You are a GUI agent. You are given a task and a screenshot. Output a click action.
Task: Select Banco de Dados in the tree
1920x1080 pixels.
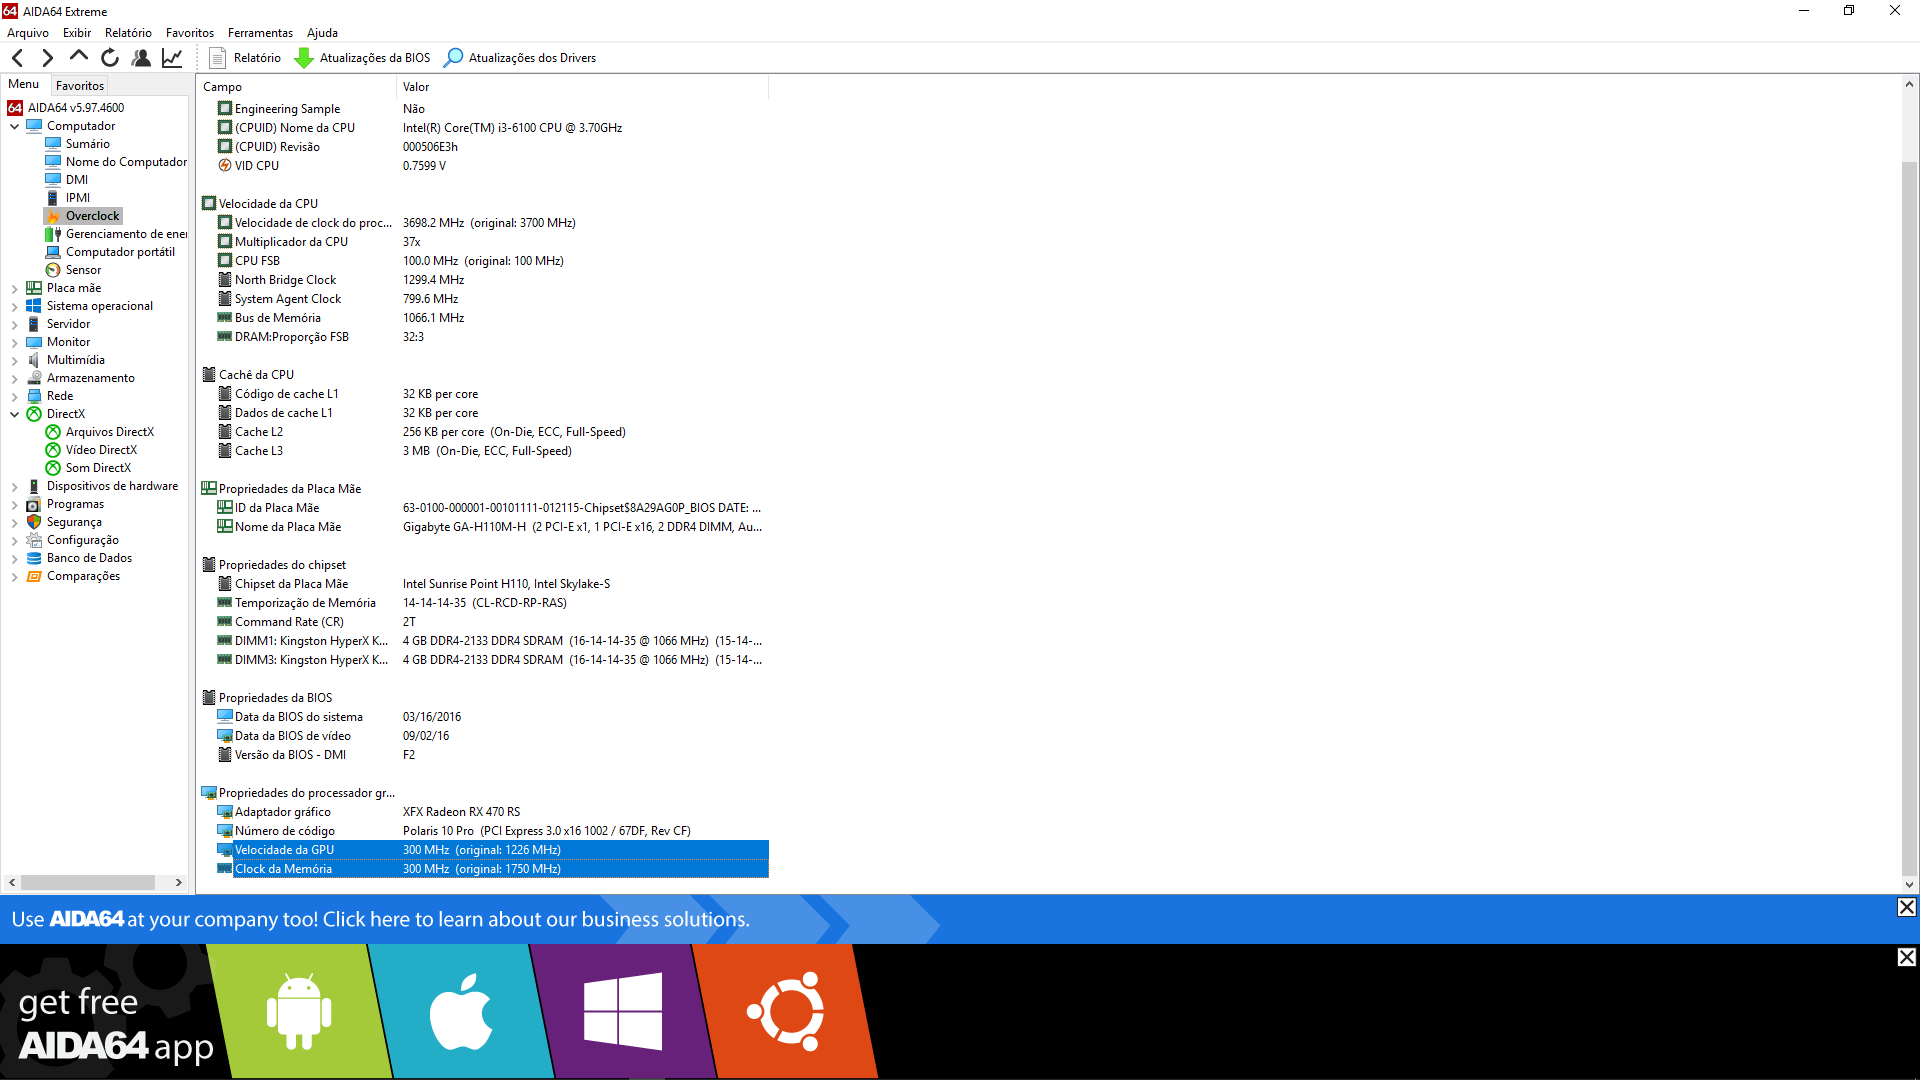89,558
